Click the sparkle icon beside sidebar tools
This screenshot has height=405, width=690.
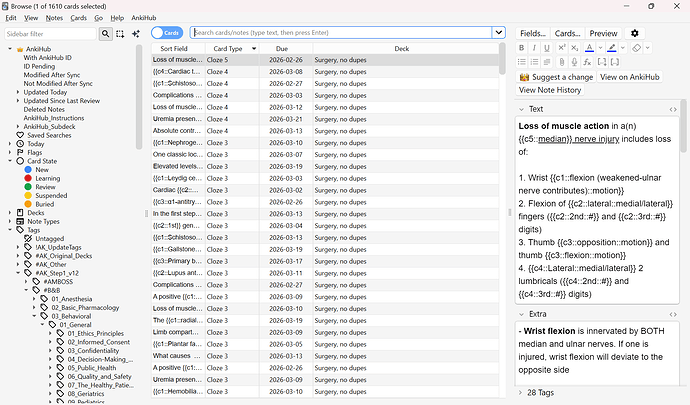pyautogui.click(x=136, y=33)
